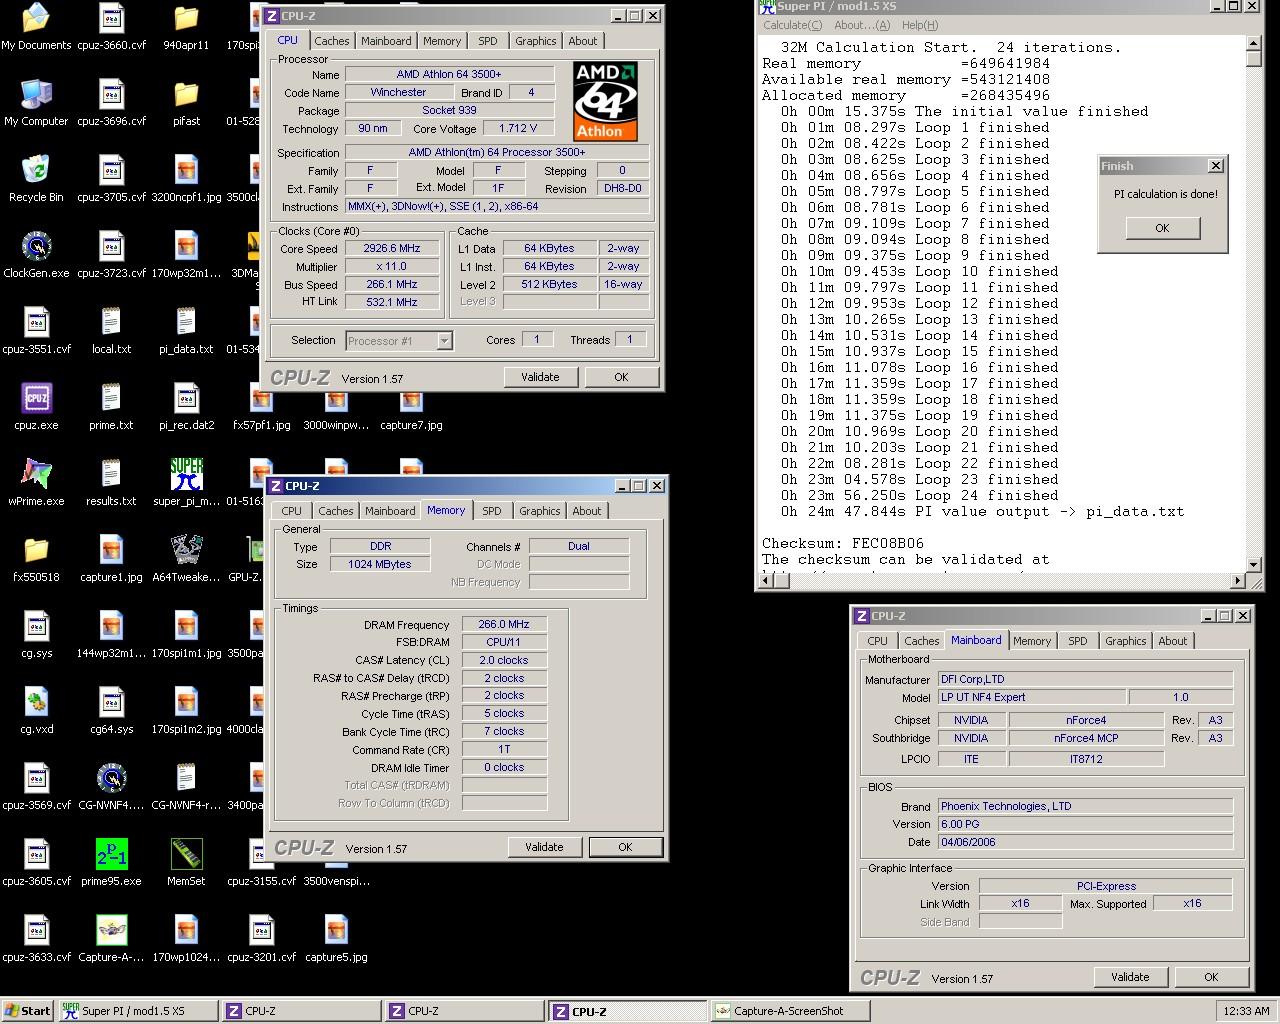This screenshot has width=1280, height=1024.
Task: Click OK in the top CPU-Z window
Action: tap(621, 377)
